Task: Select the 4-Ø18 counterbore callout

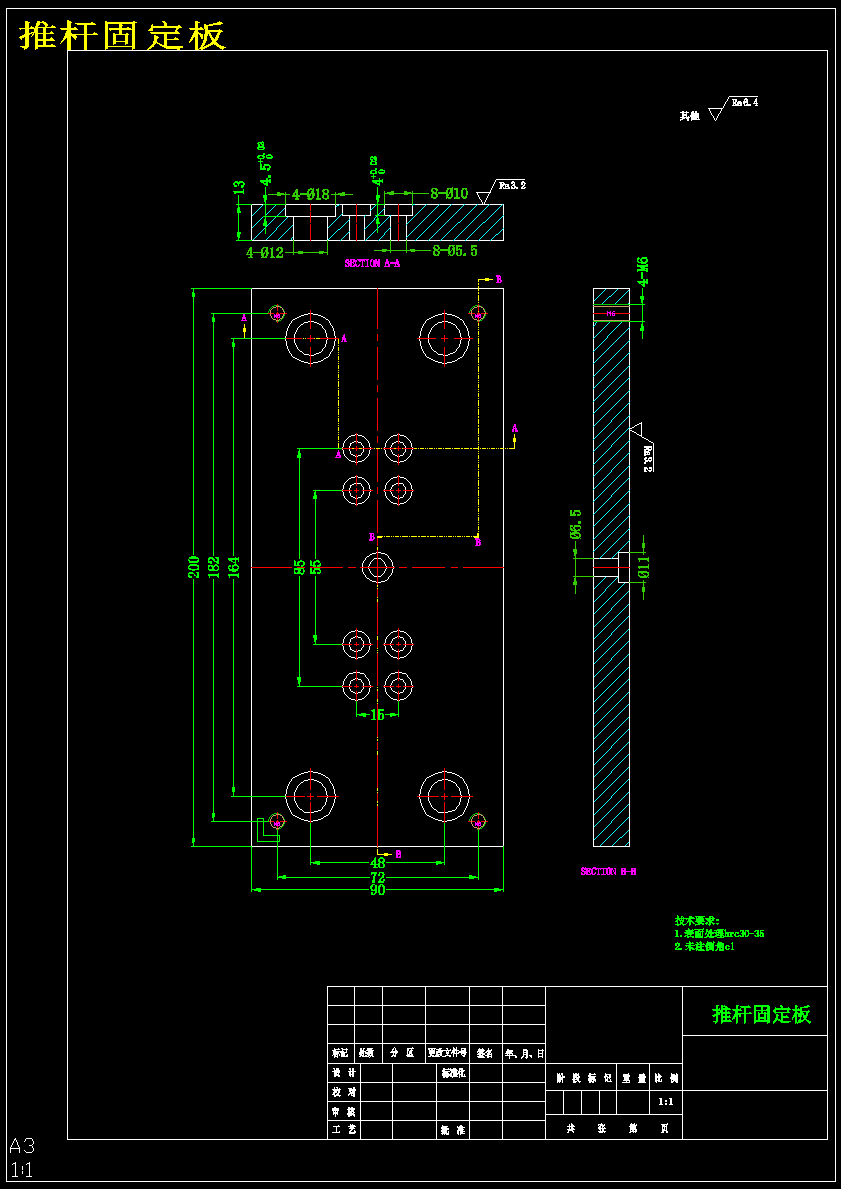Action: tap(311, 194)
